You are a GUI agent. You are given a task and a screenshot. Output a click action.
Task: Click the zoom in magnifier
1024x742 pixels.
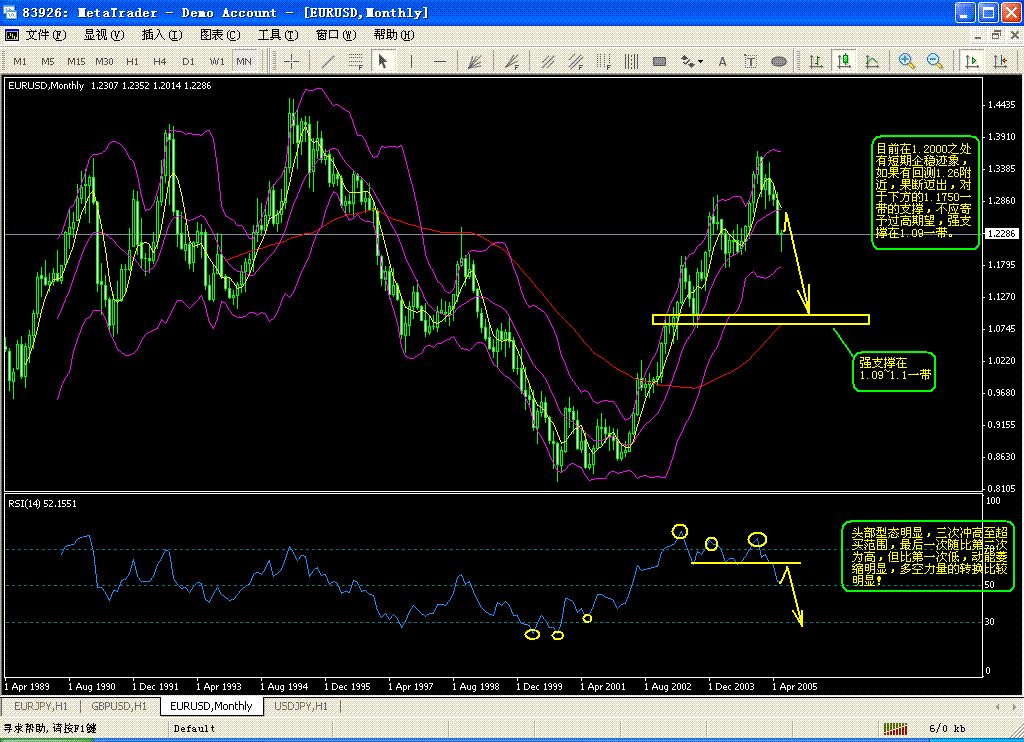906,61
